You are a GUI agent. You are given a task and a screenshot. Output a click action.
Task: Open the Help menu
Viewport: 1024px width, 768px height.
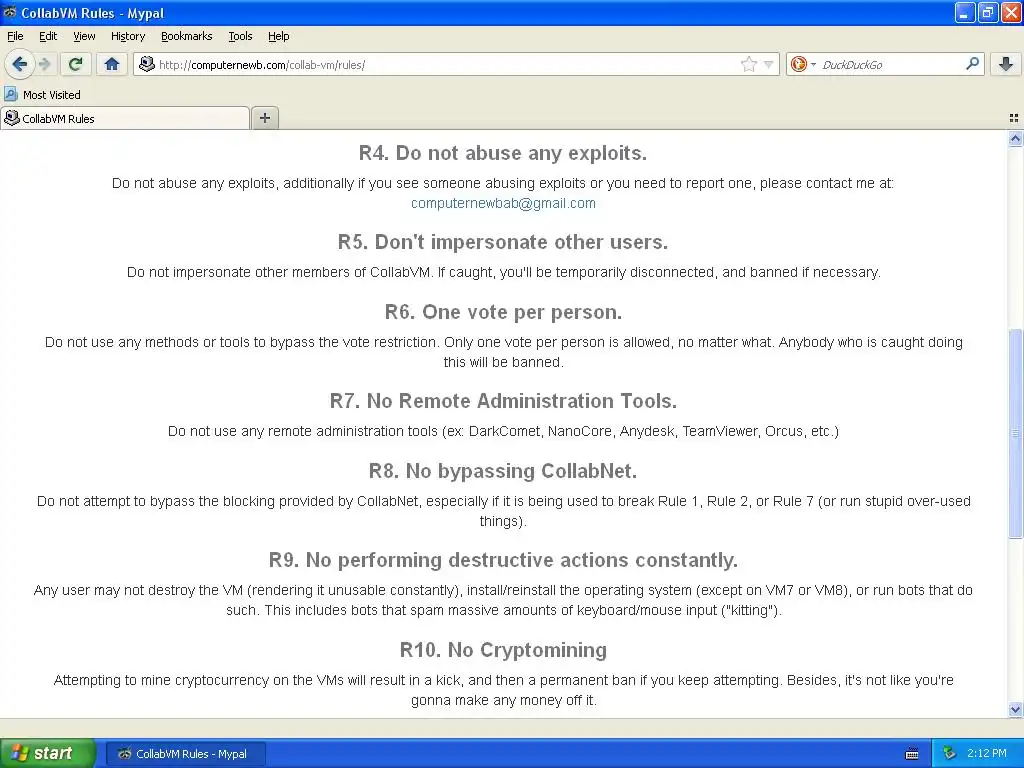(278, 36)
